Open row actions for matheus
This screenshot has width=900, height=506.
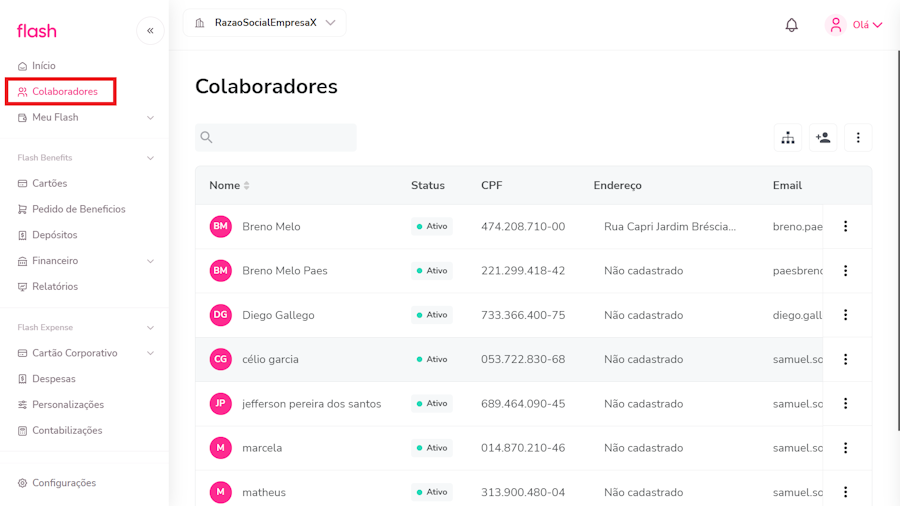[x=845, y=492]
